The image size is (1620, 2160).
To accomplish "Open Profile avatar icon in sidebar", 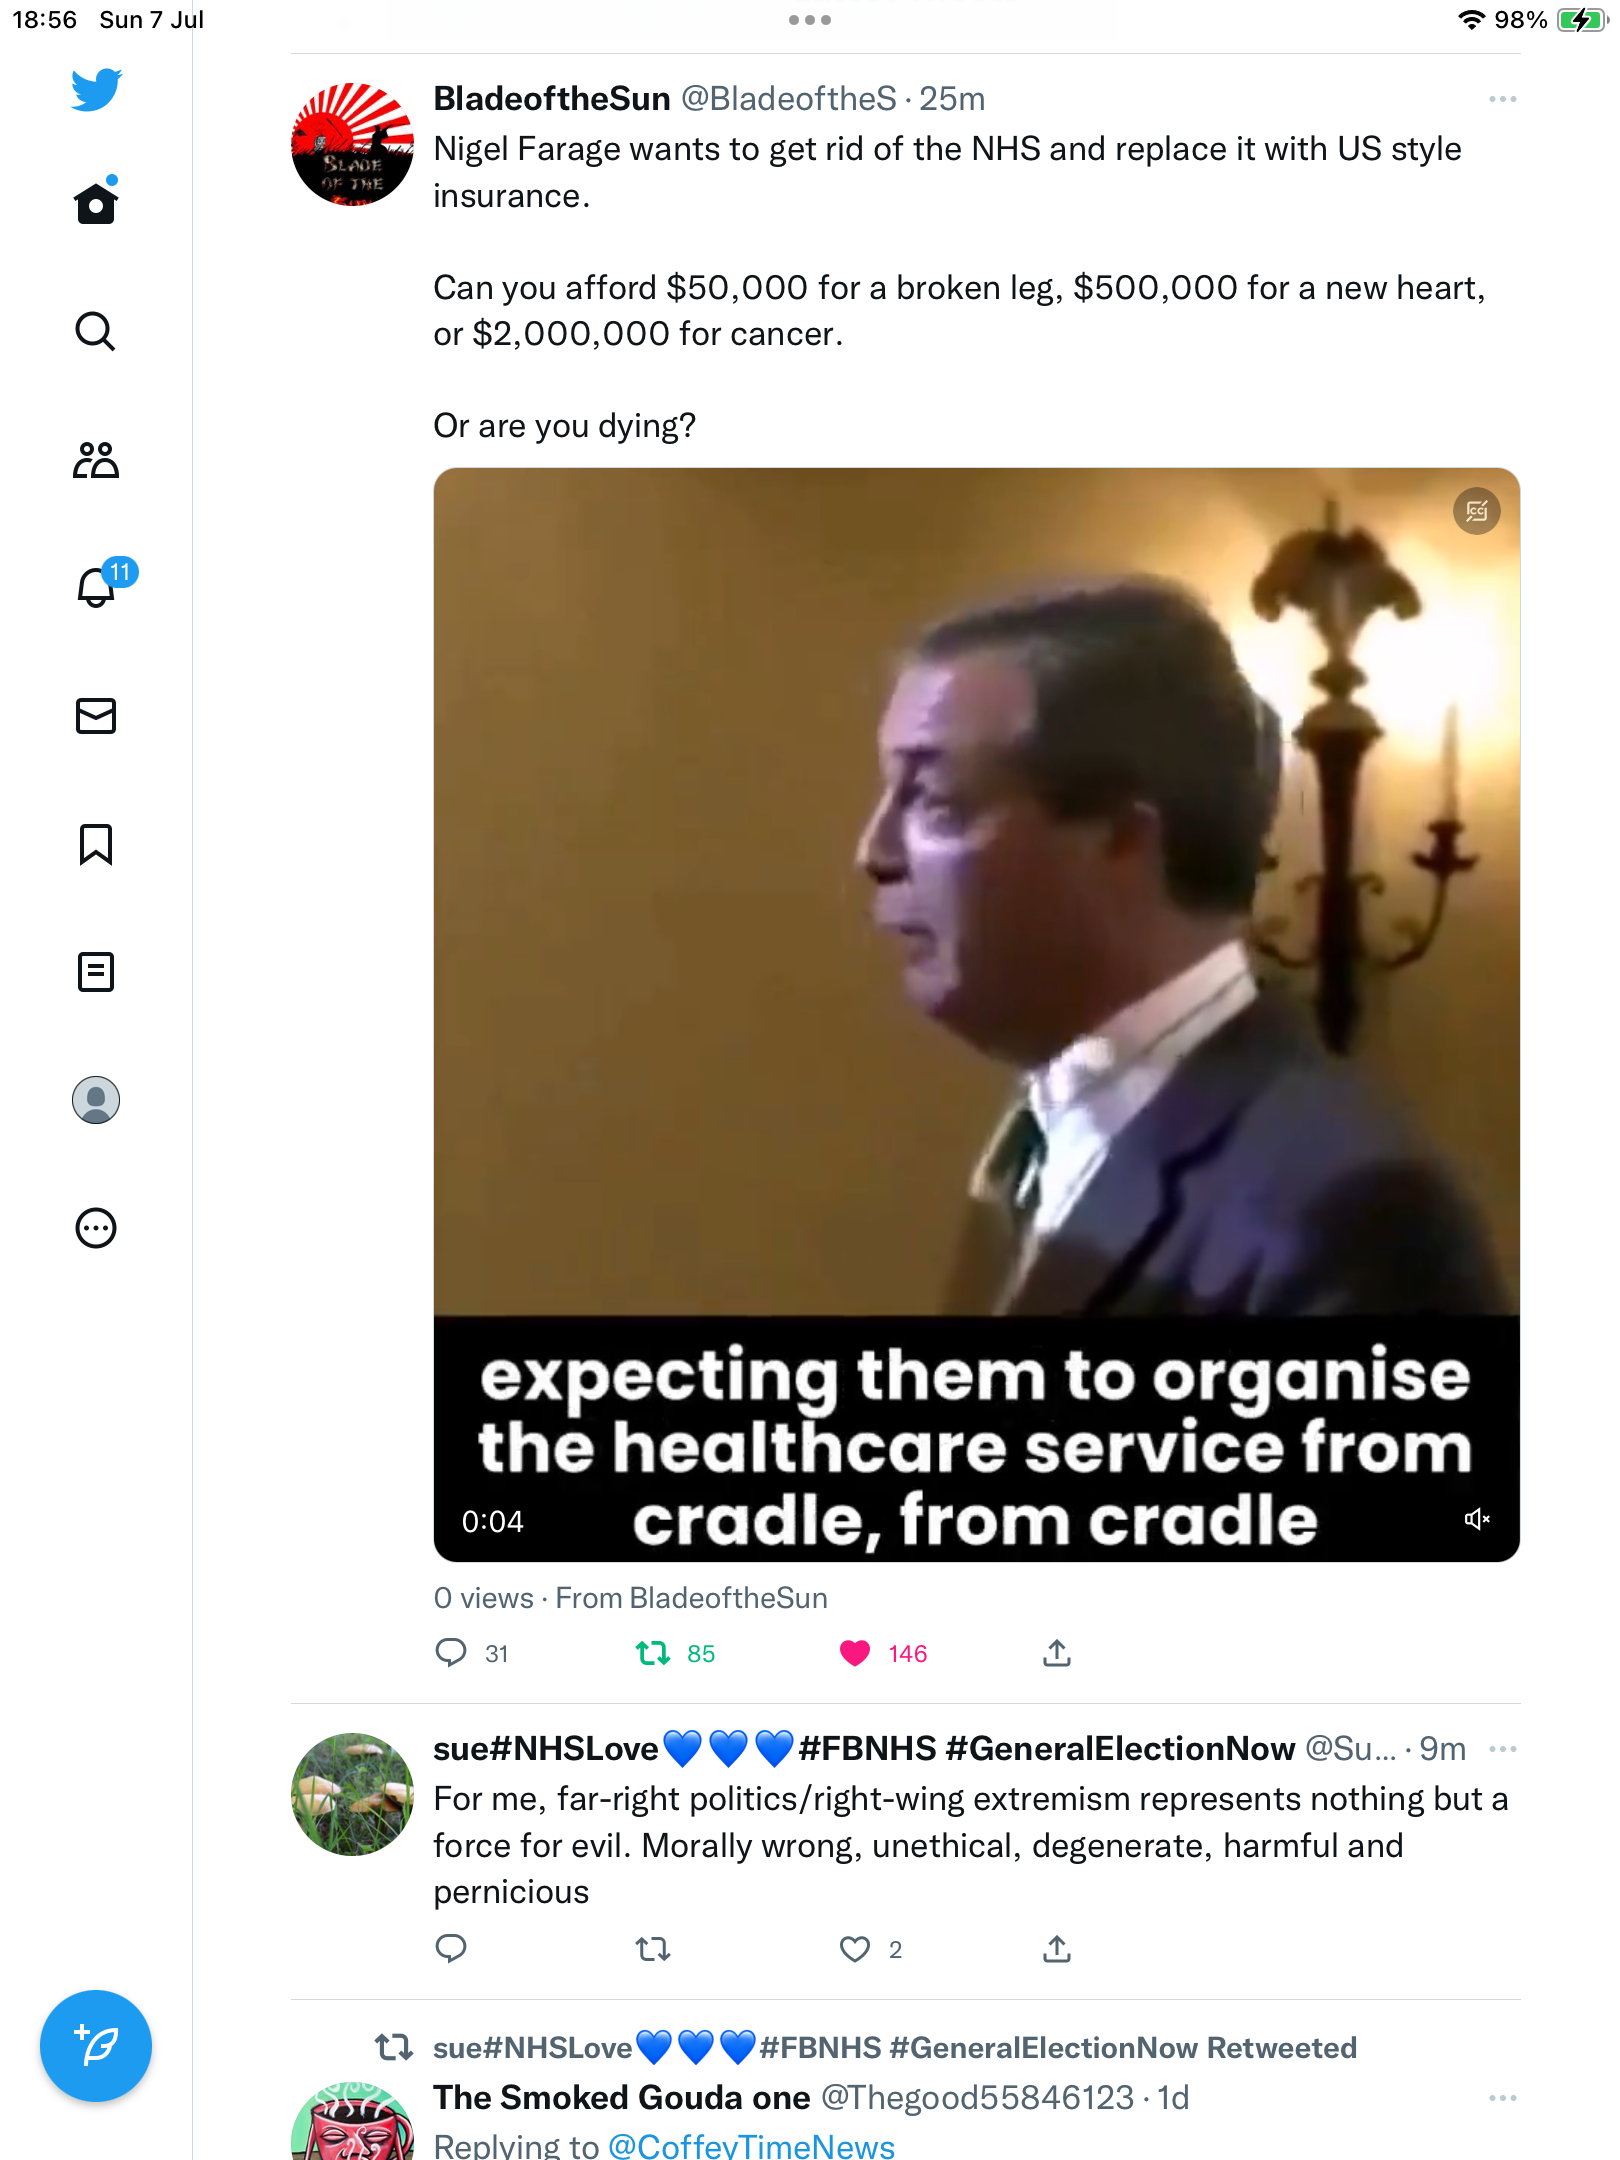I will pyautogui.click(x=96, y=1100).
